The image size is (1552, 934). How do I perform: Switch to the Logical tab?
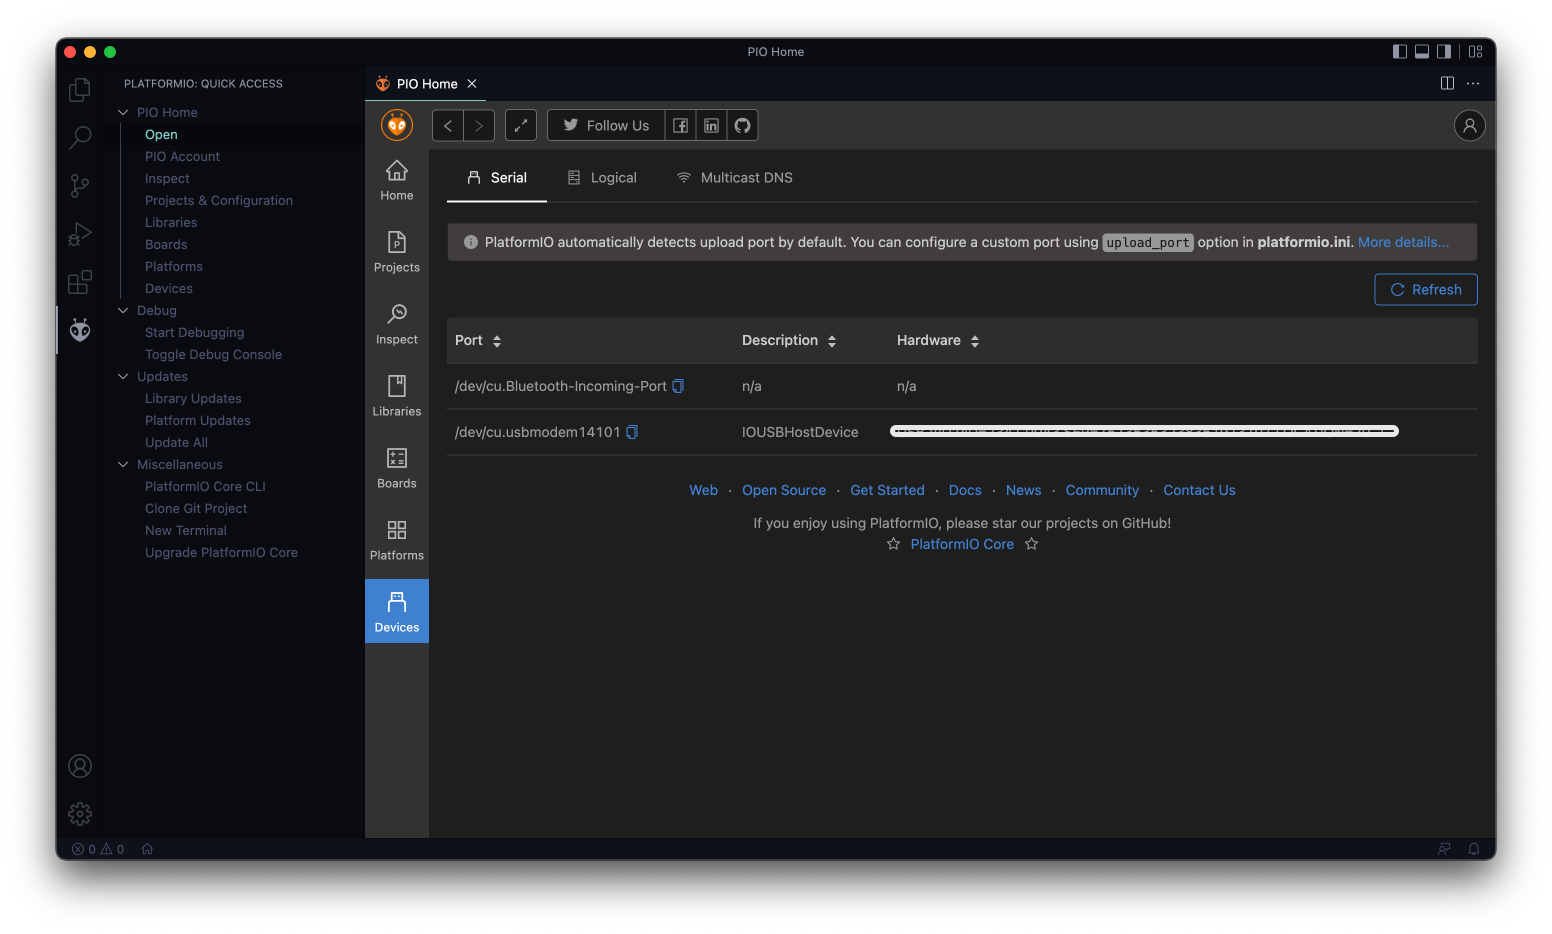(x=602, y=177)
